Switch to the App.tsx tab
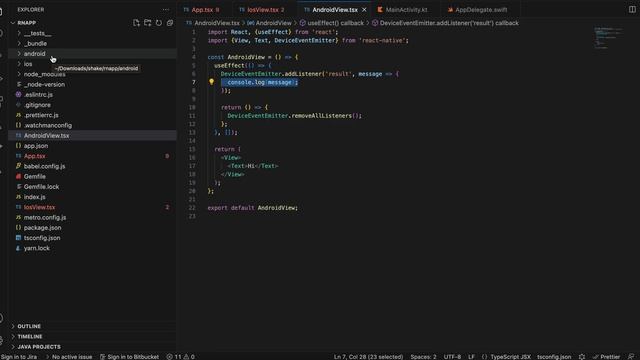Screen dimensions: 640x360 tap(202, 9)
